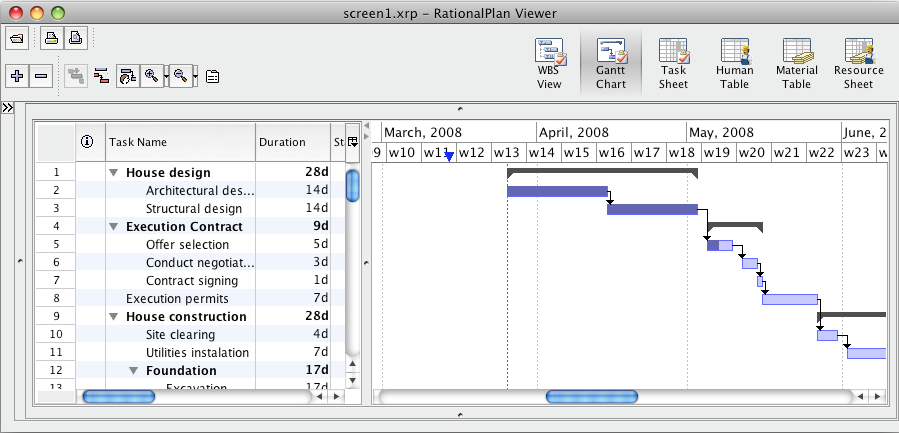Screen dimensions: 899x433
Task: Switch to WBS View
Action: click(549, 63)
